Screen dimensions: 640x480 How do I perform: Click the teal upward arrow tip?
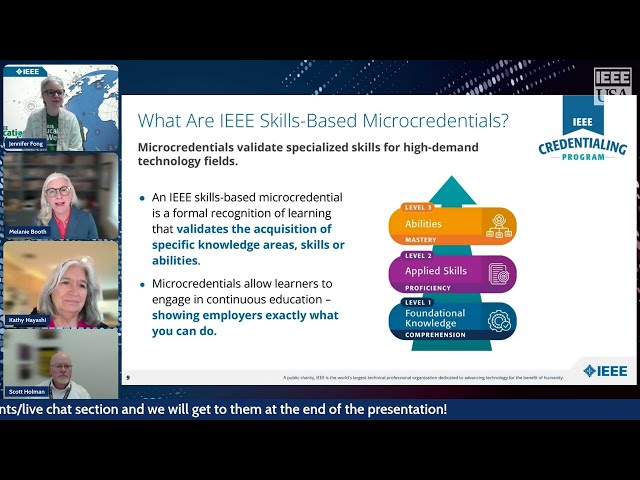[x=452, y=189]
